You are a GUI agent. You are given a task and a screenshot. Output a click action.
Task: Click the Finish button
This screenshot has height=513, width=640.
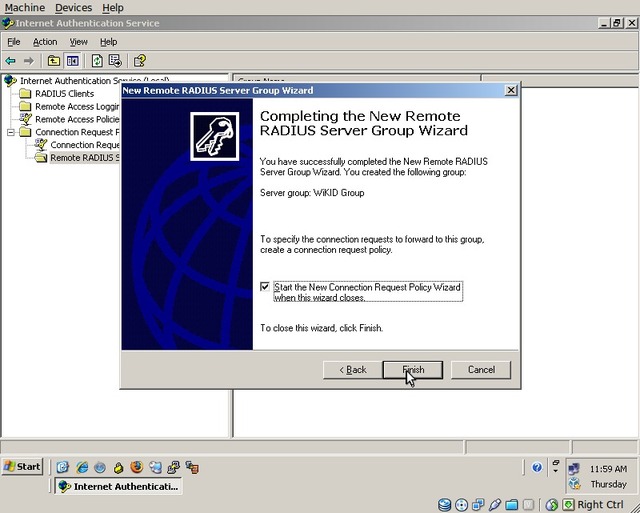click(413, 369)
